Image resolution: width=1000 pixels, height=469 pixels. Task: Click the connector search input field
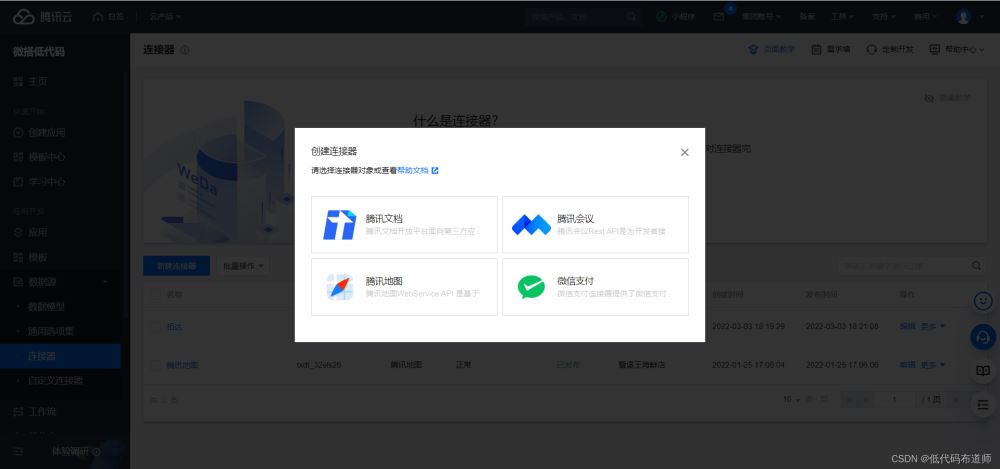[x=902, y=265]
